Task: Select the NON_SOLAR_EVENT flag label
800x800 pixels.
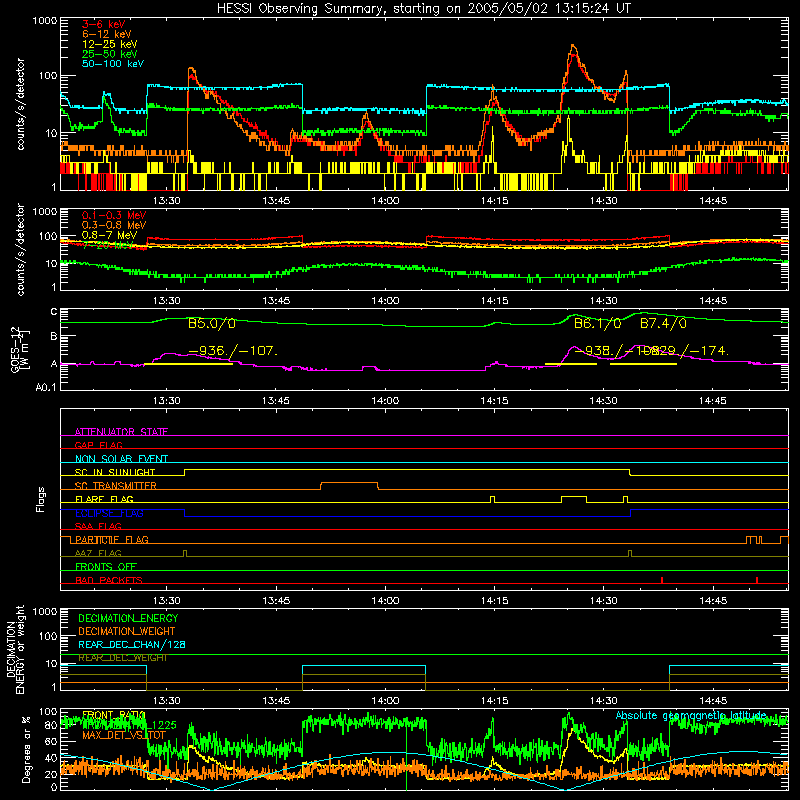Action: [121, 459]
